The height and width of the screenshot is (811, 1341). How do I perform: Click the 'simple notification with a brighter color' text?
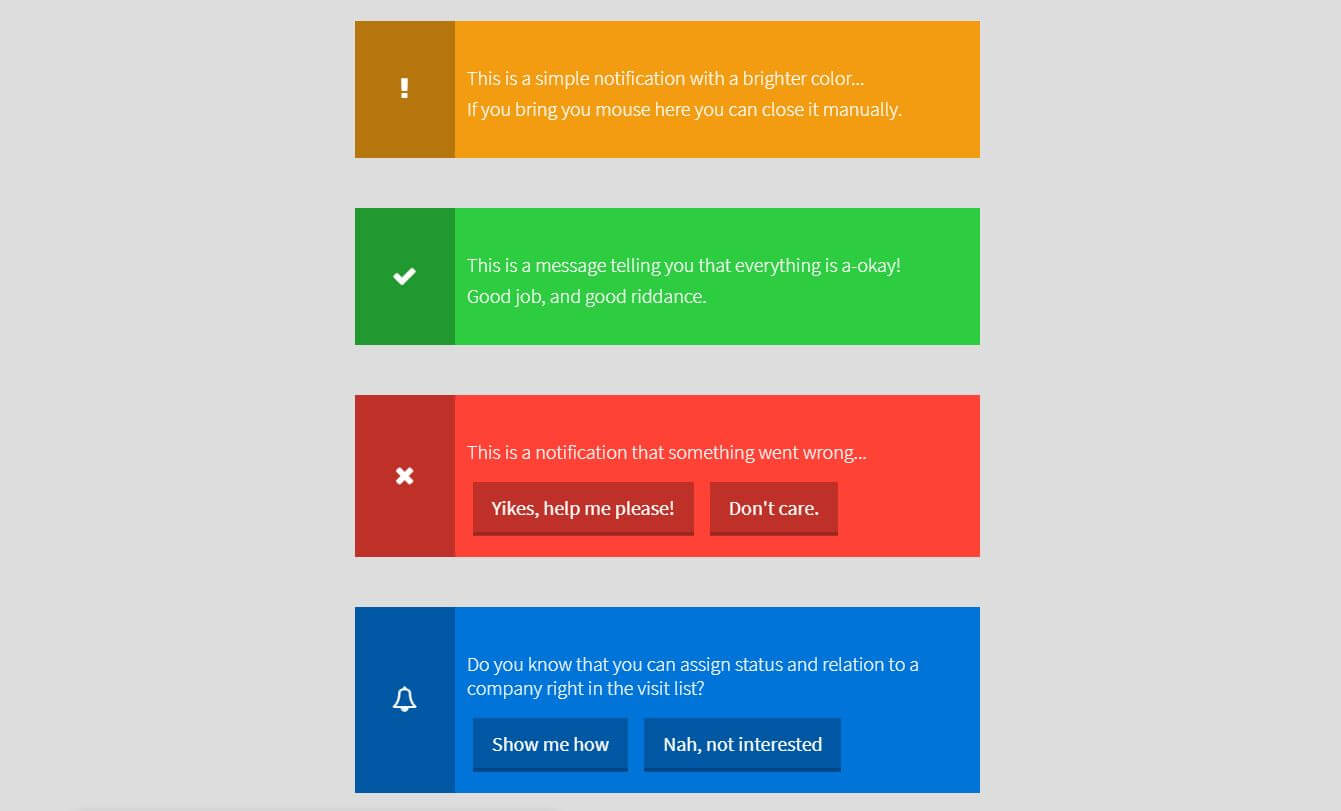(x=665, y=78)
